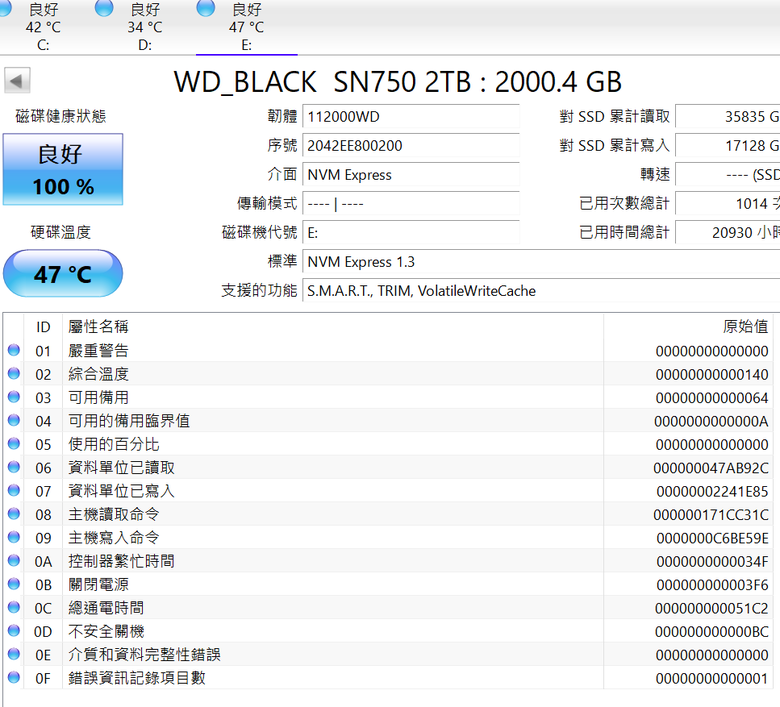Viewport: 780px width, 707px height.
Task: Switch to the D: drive tab at 34 °C
Action: [145, 27]
